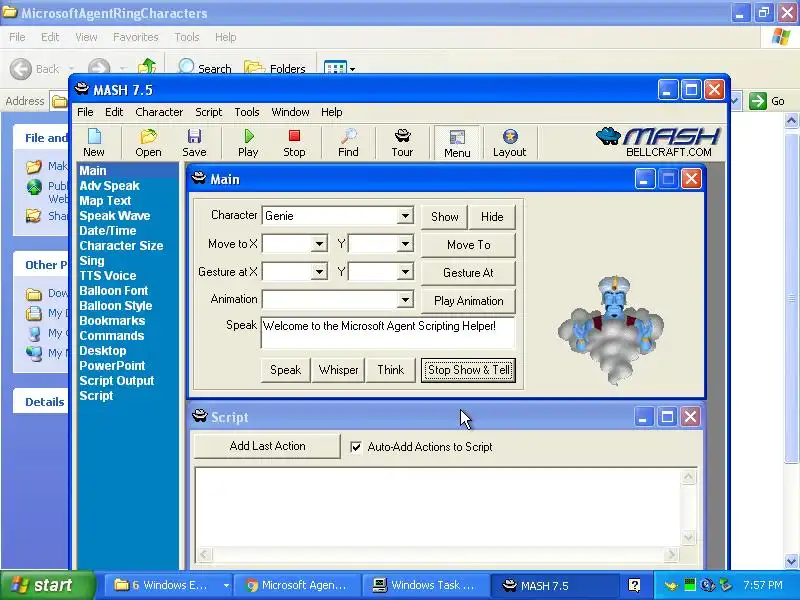Click the Move To button
The image size is (800, 600).
click(x=468, y=245)
